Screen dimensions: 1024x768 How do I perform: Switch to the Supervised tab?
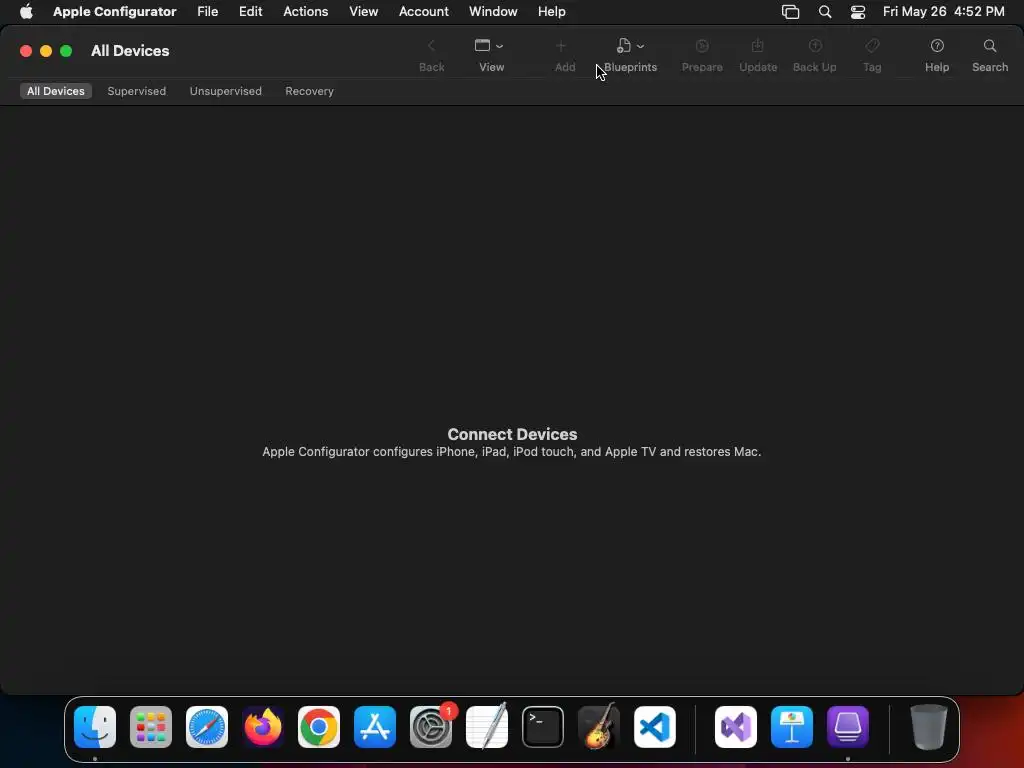tap(136, 91)
